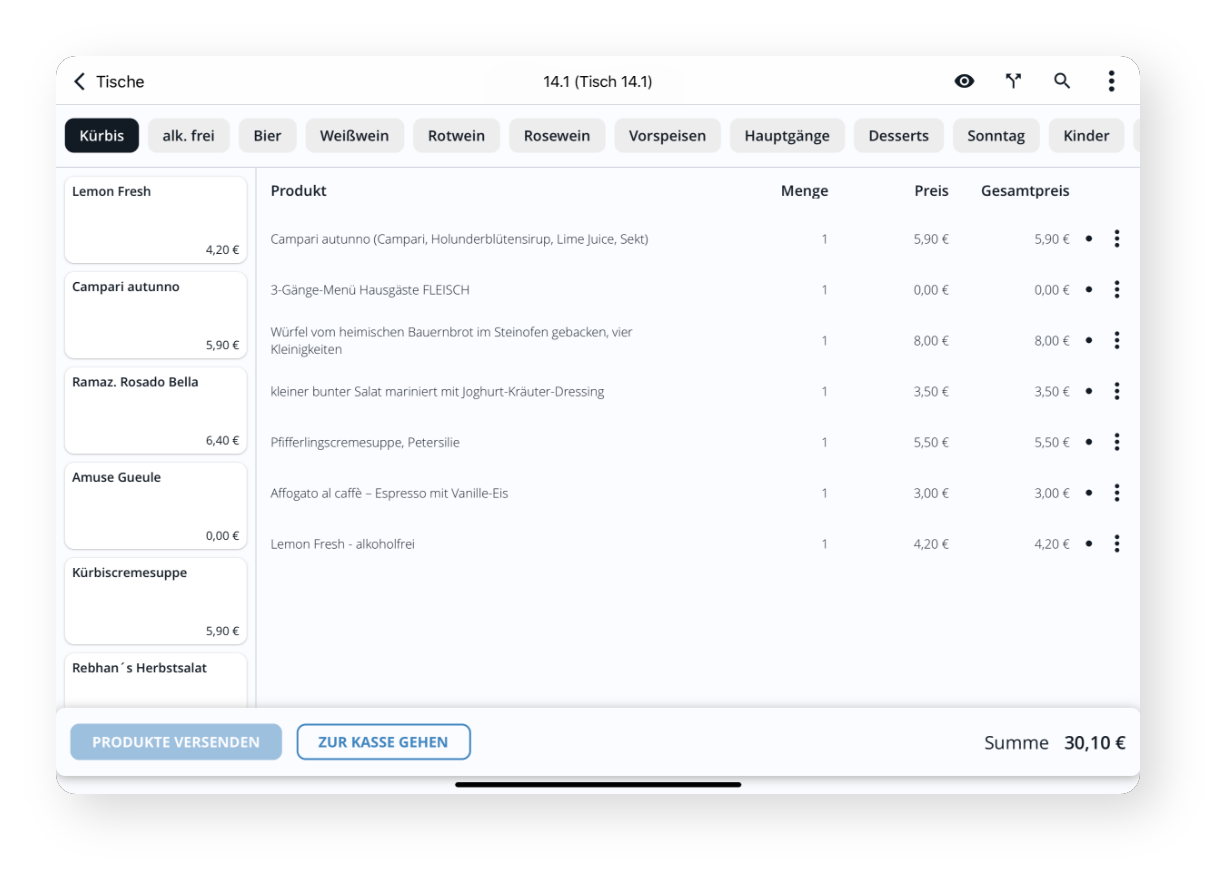Click the eye visibility icon in header

[x=964, y=81]
